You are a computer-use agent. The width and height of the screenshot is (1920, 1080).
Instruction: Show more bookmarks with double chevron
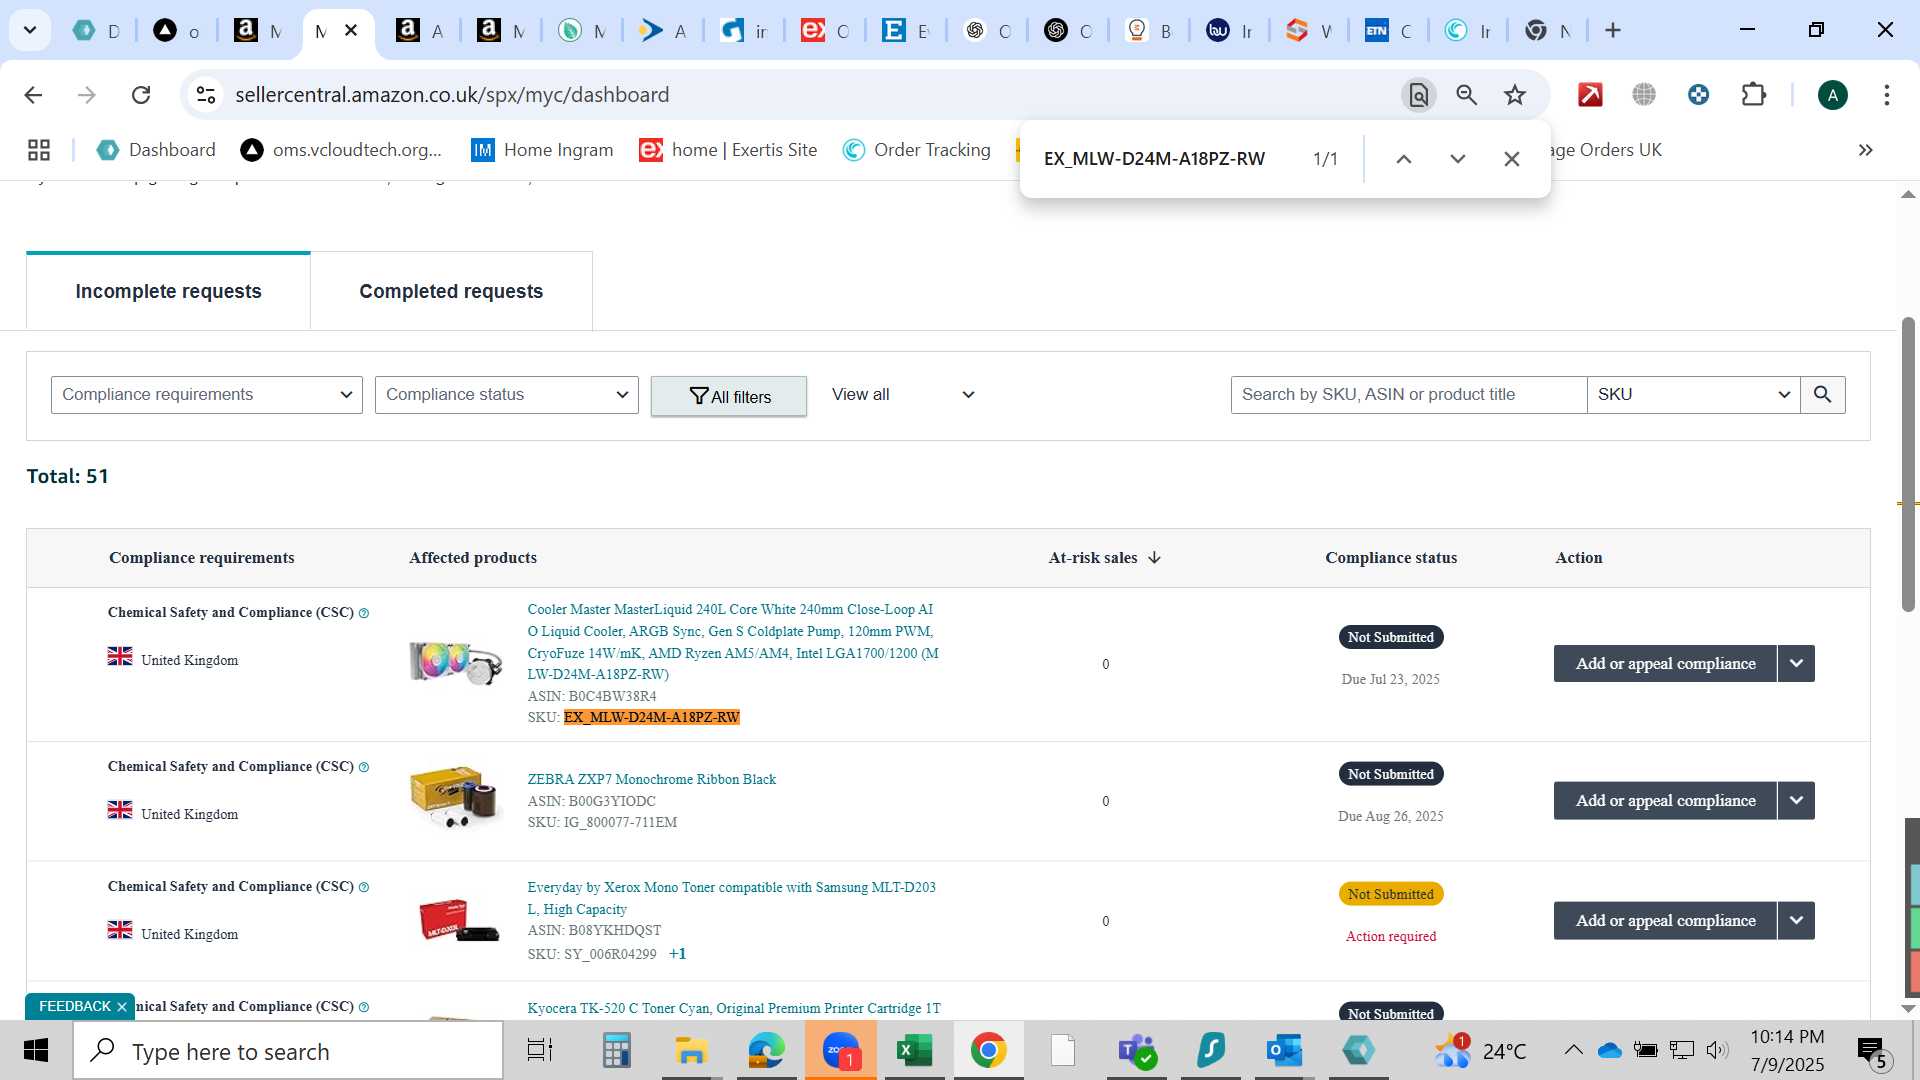coord(1866,150)
